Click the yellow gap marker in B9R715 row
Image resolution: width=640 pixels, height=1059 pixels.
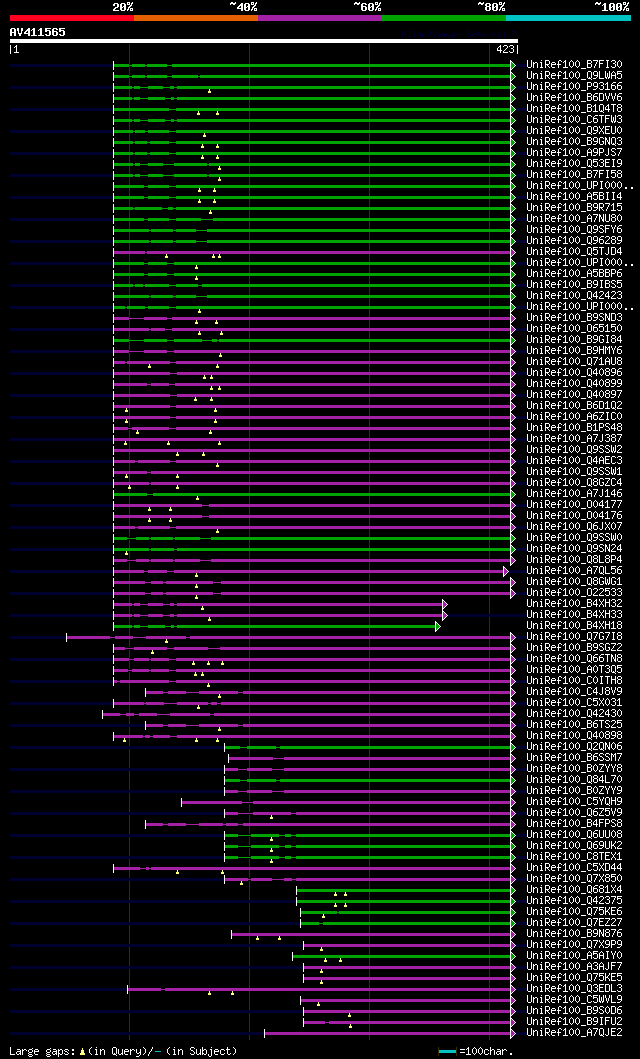[x=211, y=212]
